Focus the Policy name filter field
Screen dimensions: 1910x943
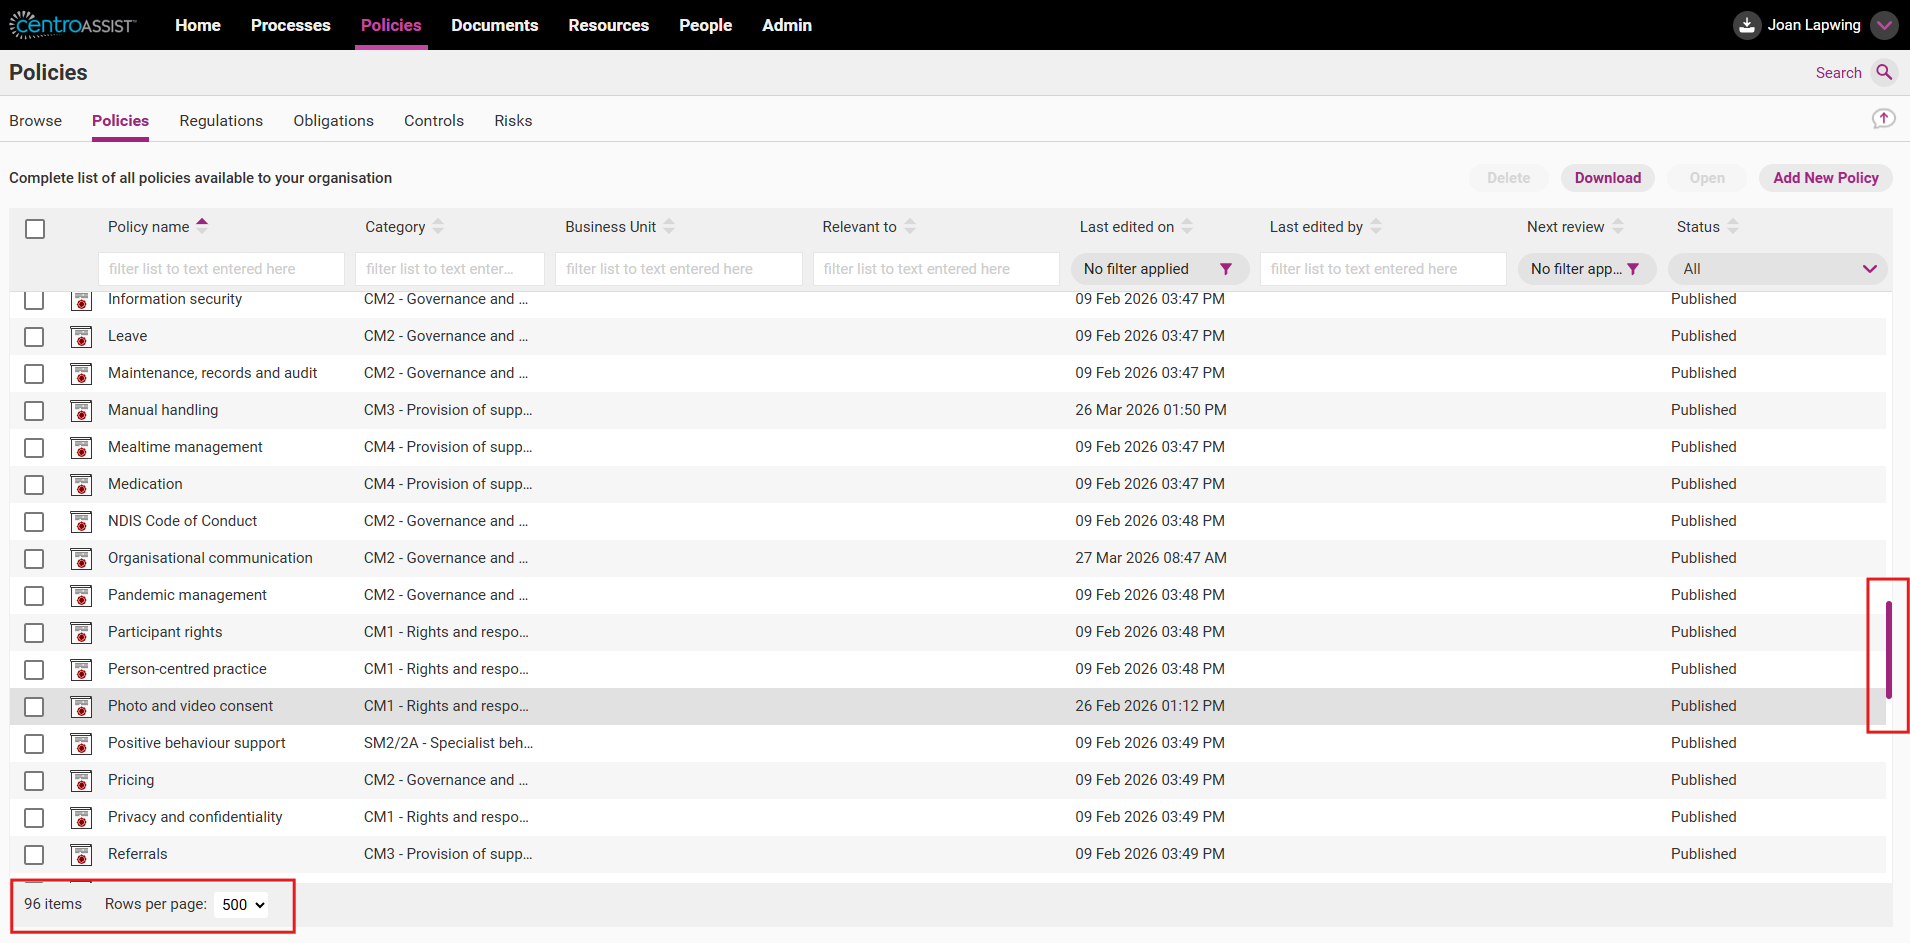coord(221,269)
